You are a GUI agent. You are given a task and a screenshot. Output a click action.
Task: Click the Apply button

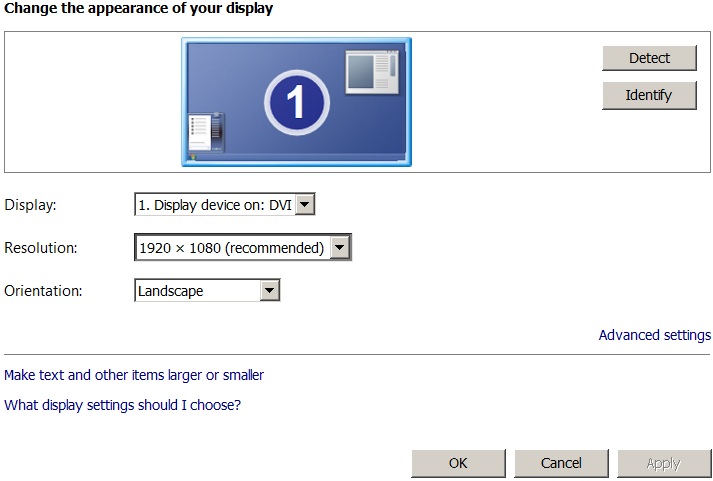[663, 463]
